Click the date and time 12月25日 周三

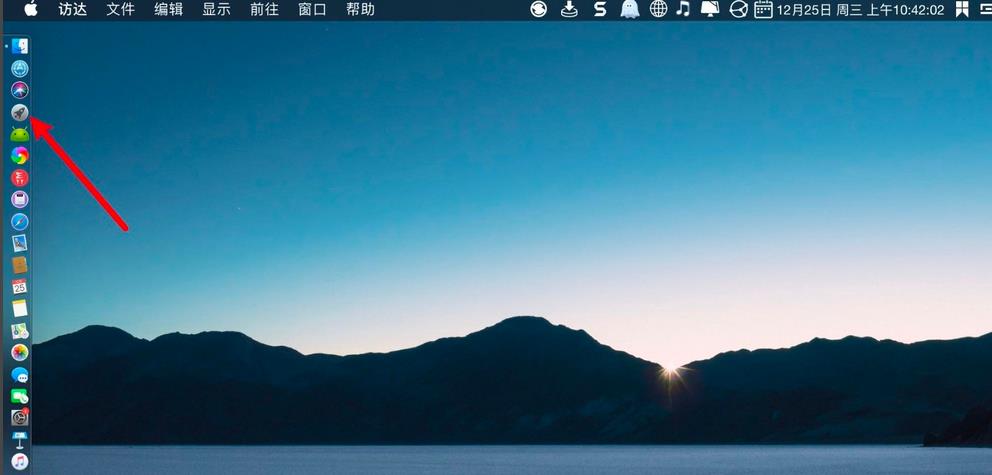click(x=860, y=9)
